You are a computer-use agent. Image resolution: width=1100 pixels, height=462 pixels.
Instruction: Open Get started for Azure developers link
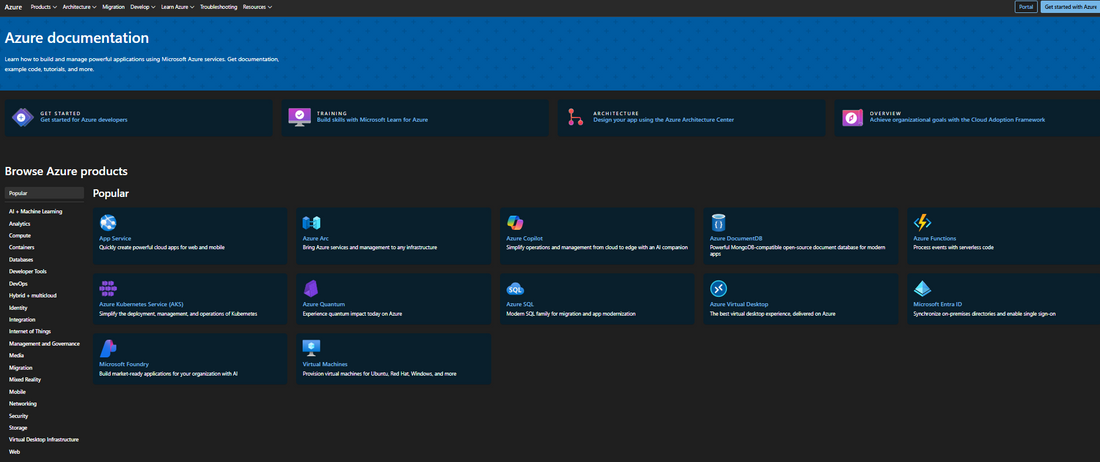(84, 120)
